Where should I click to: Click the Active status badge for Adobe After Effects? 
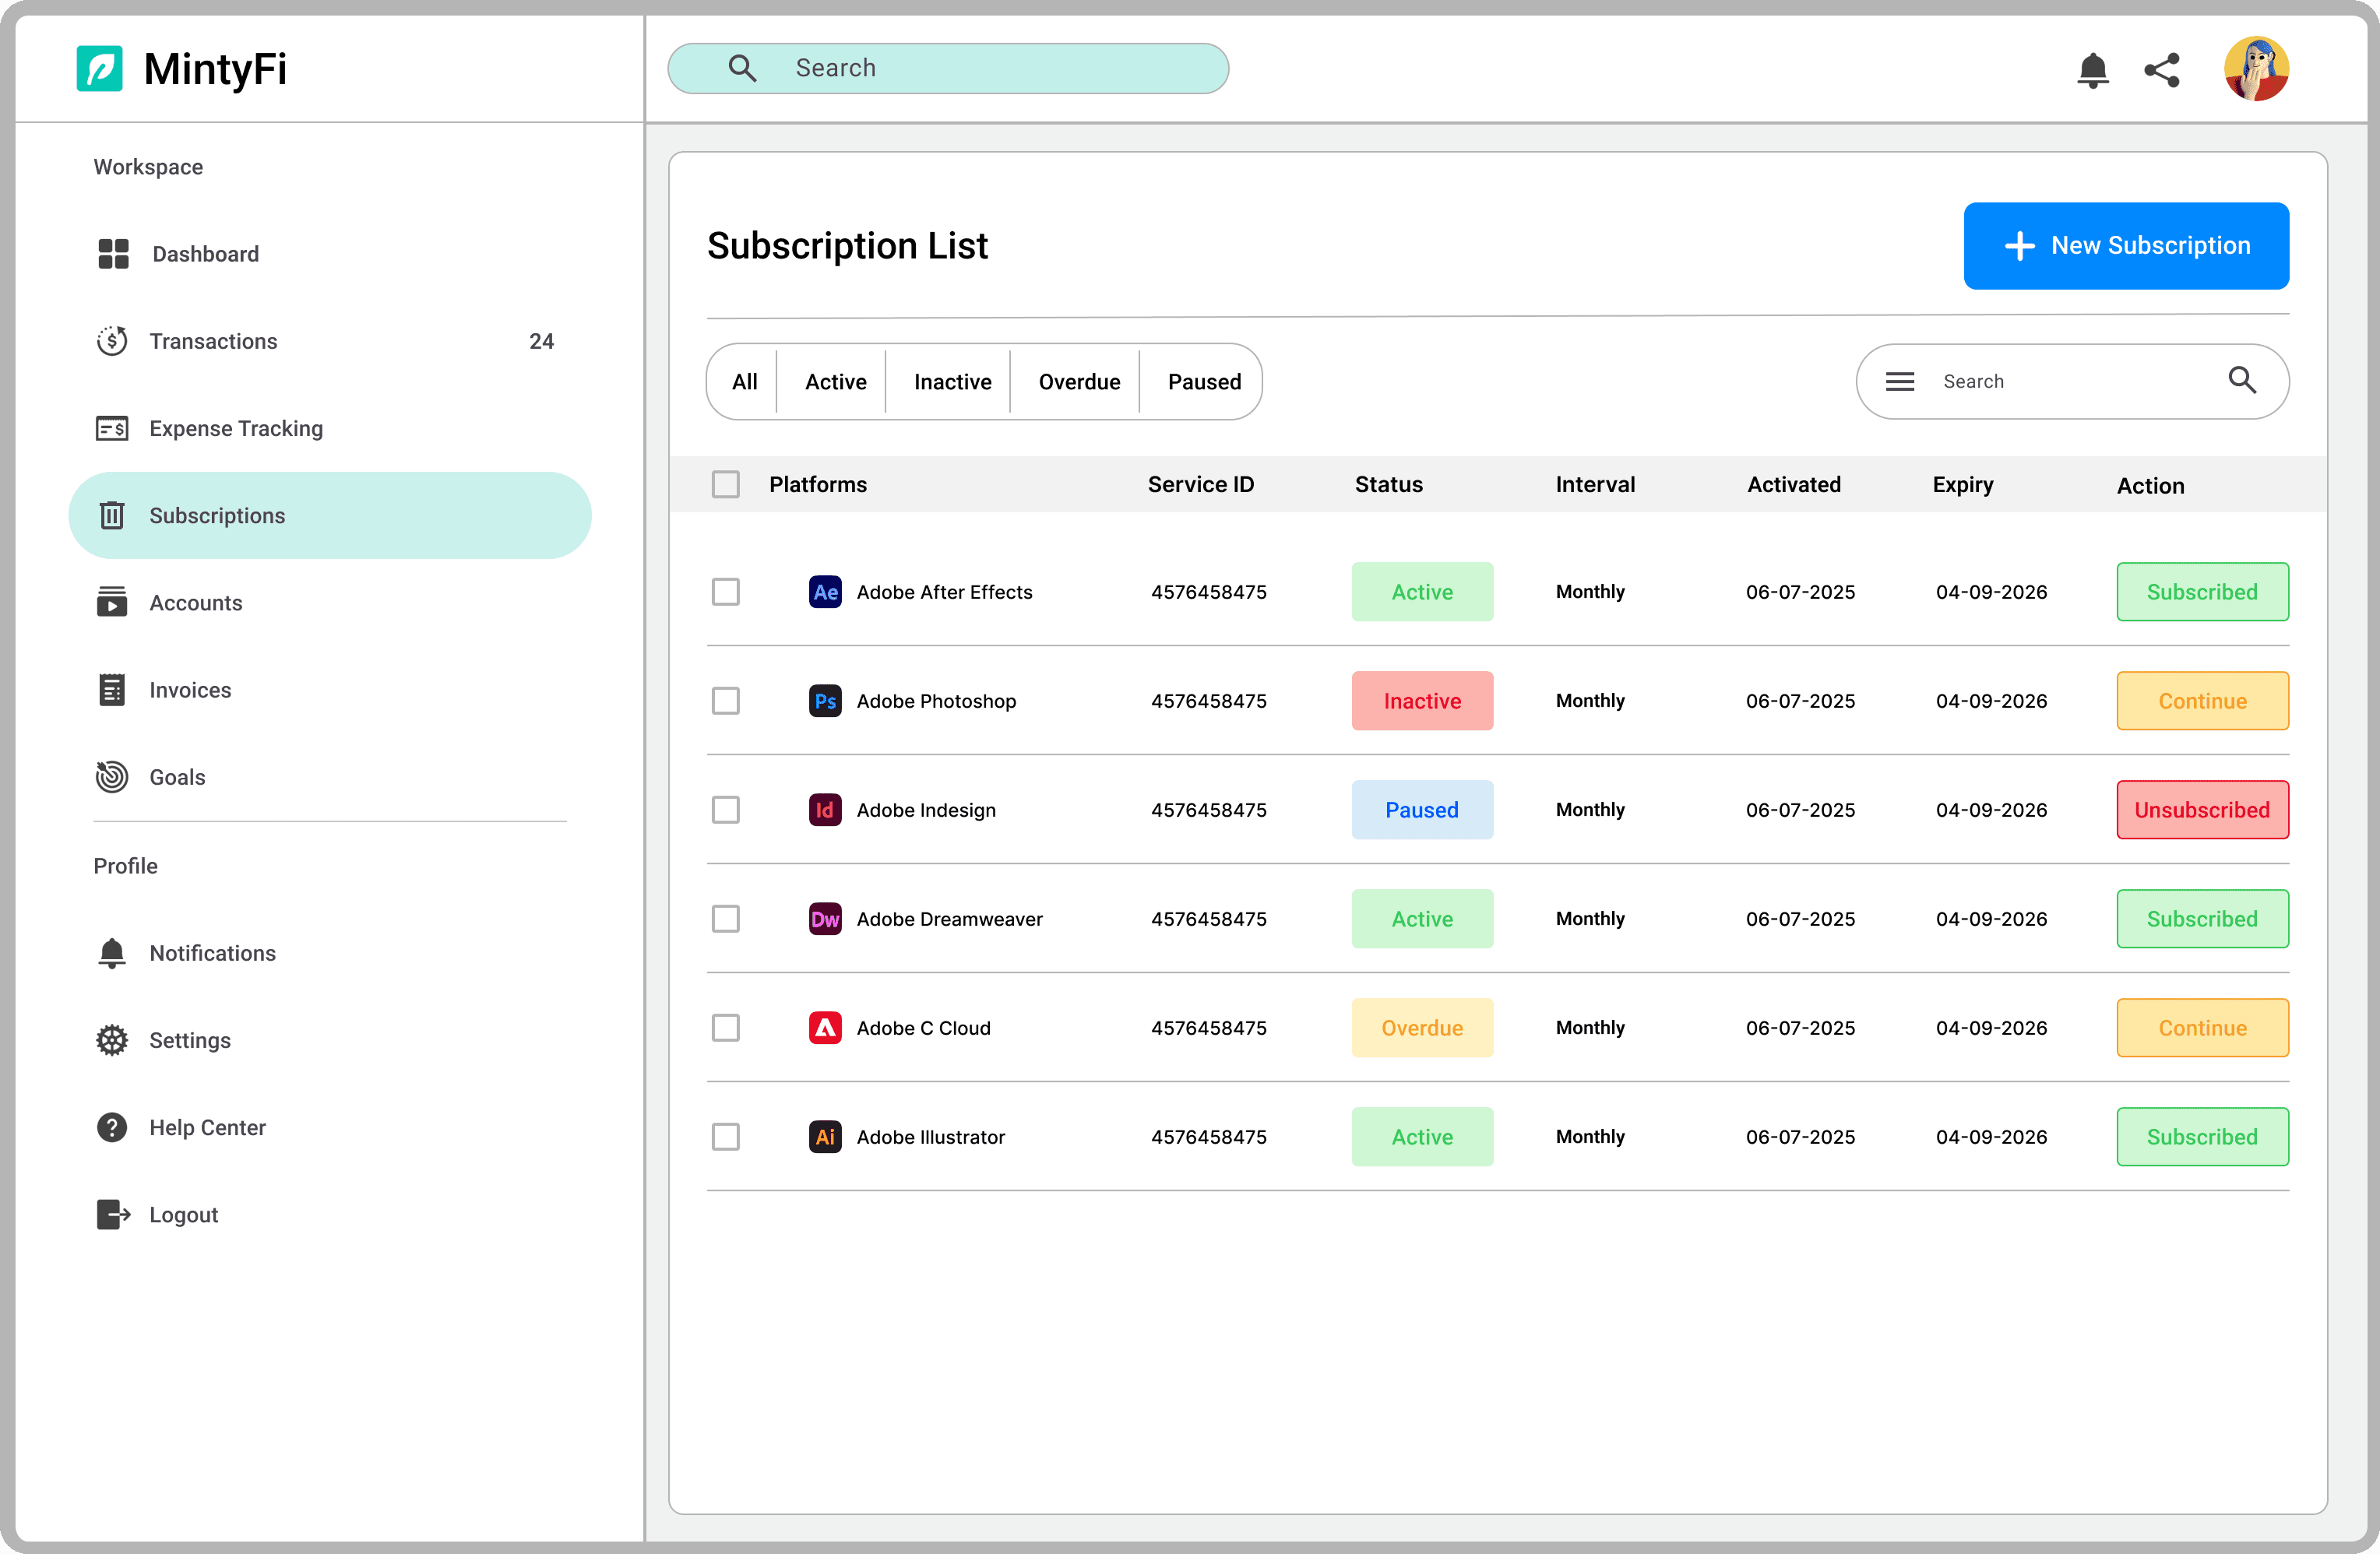coord(1422,592)
